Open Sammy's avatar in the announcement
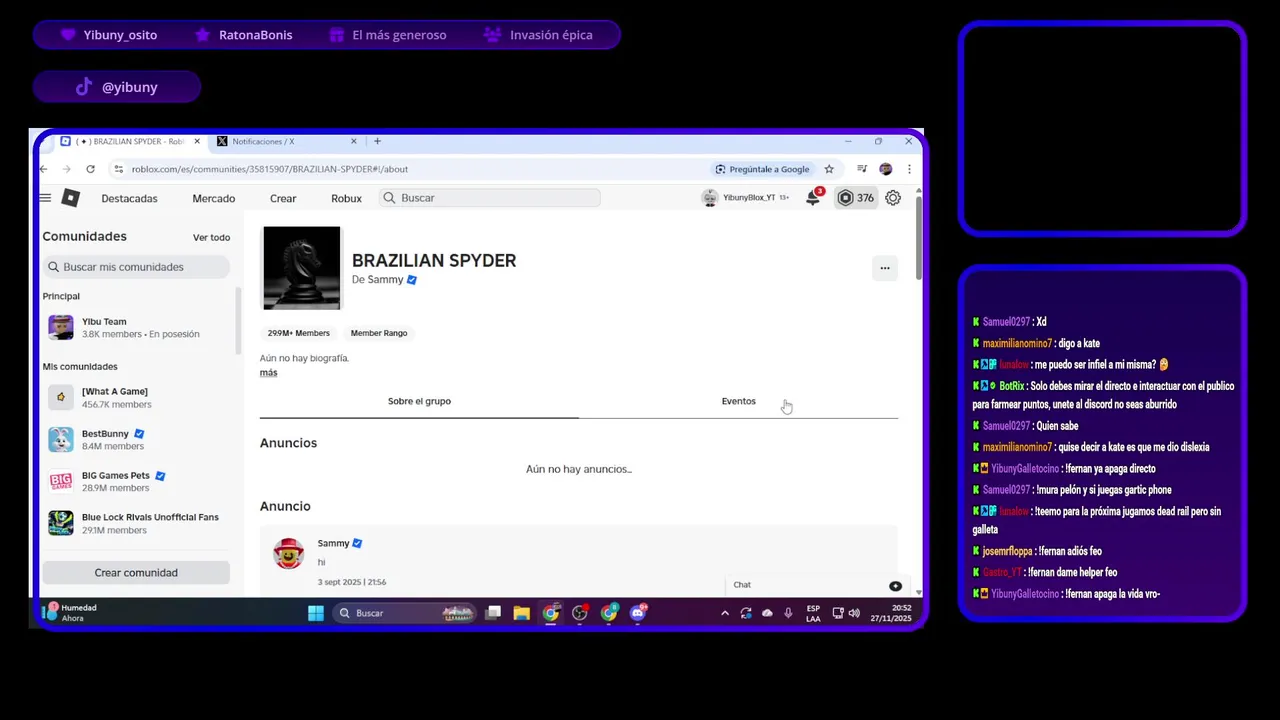 [x=289, y=553]
